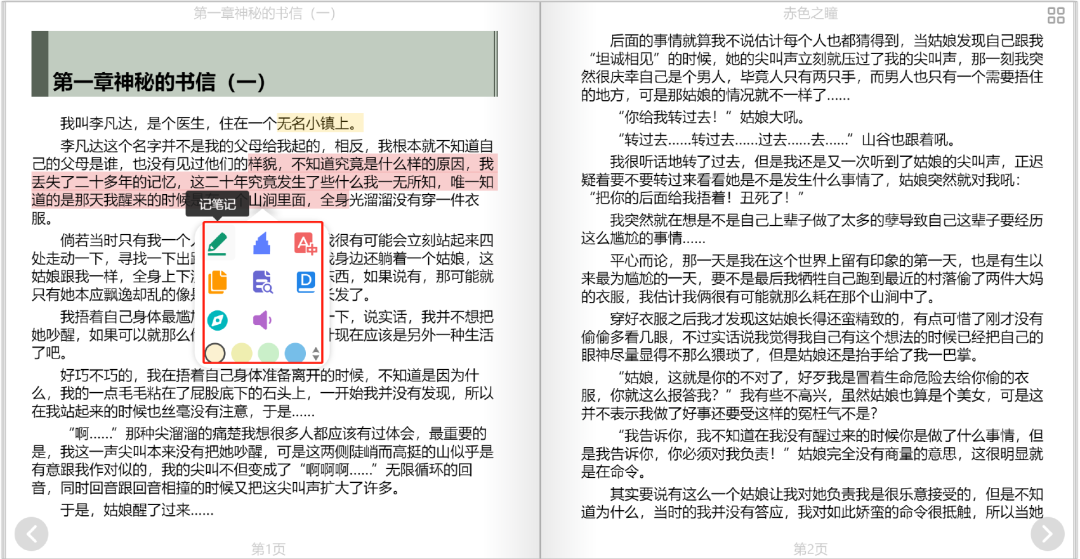Viewport: 1080px width, 559px height.
Task: Click the 第1页 page label
Action: pyautogui.click(x=267, y=548)
